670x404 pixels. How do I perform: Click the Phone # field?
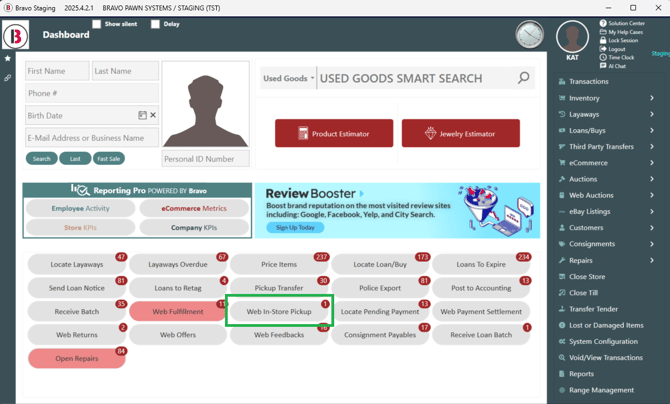pos(92,93)
